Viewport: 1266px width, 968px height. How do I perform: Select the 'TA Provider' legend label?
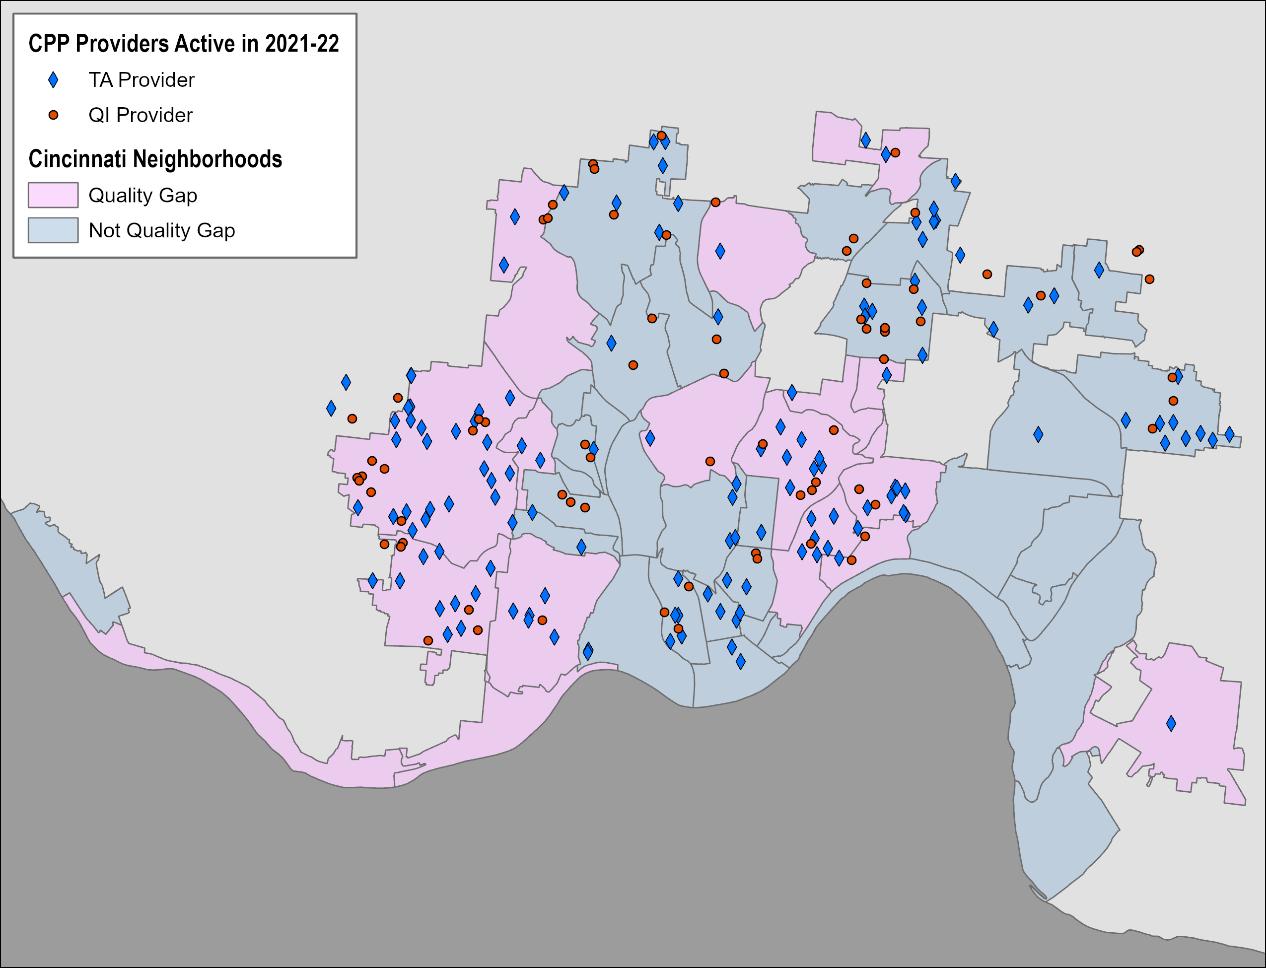pos(141,80)
